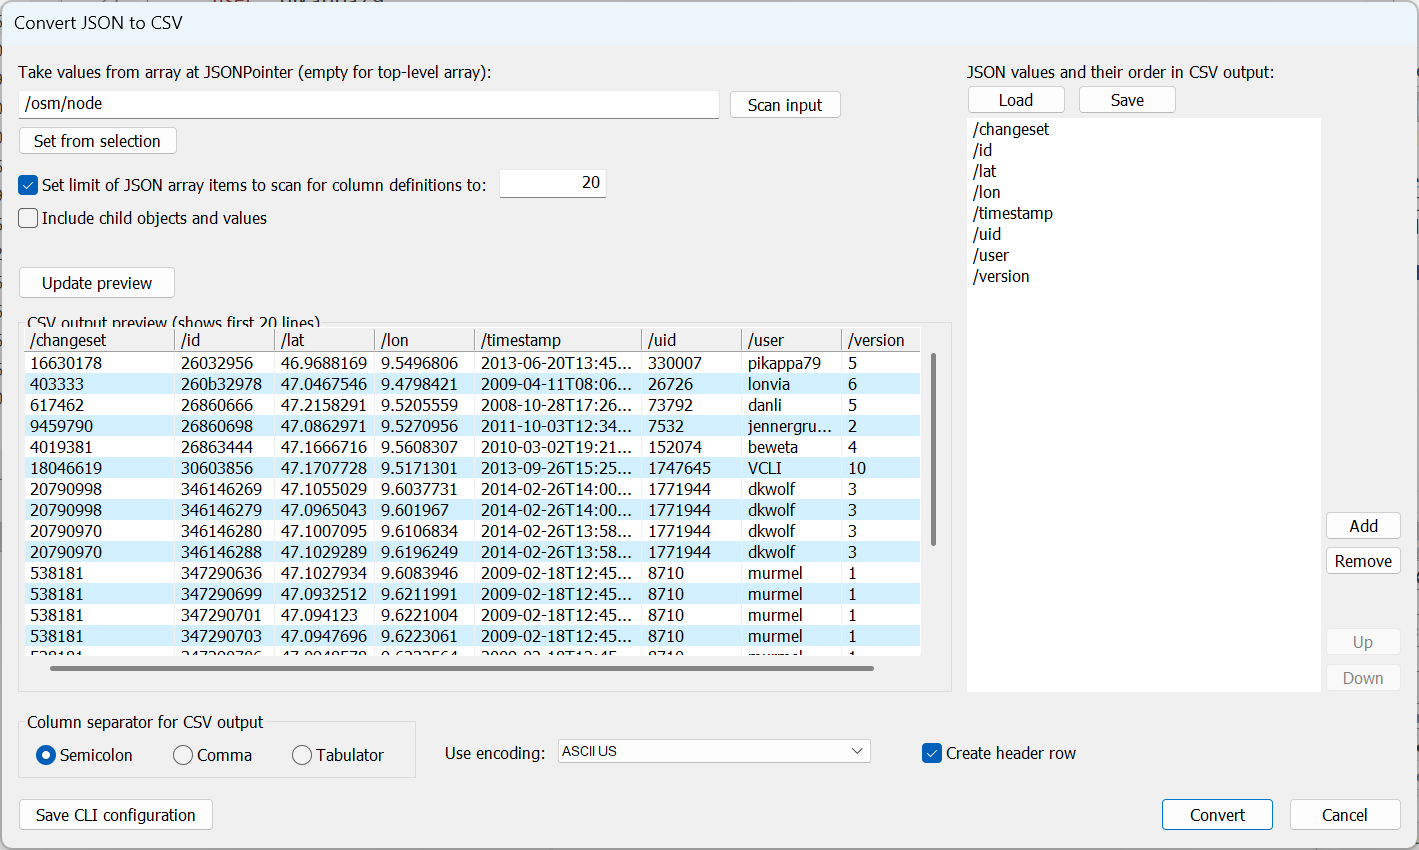Click Save CLI configuration button
Image resolution: width=1419 pixels, height=850 pixels.
tap(116, 815)
